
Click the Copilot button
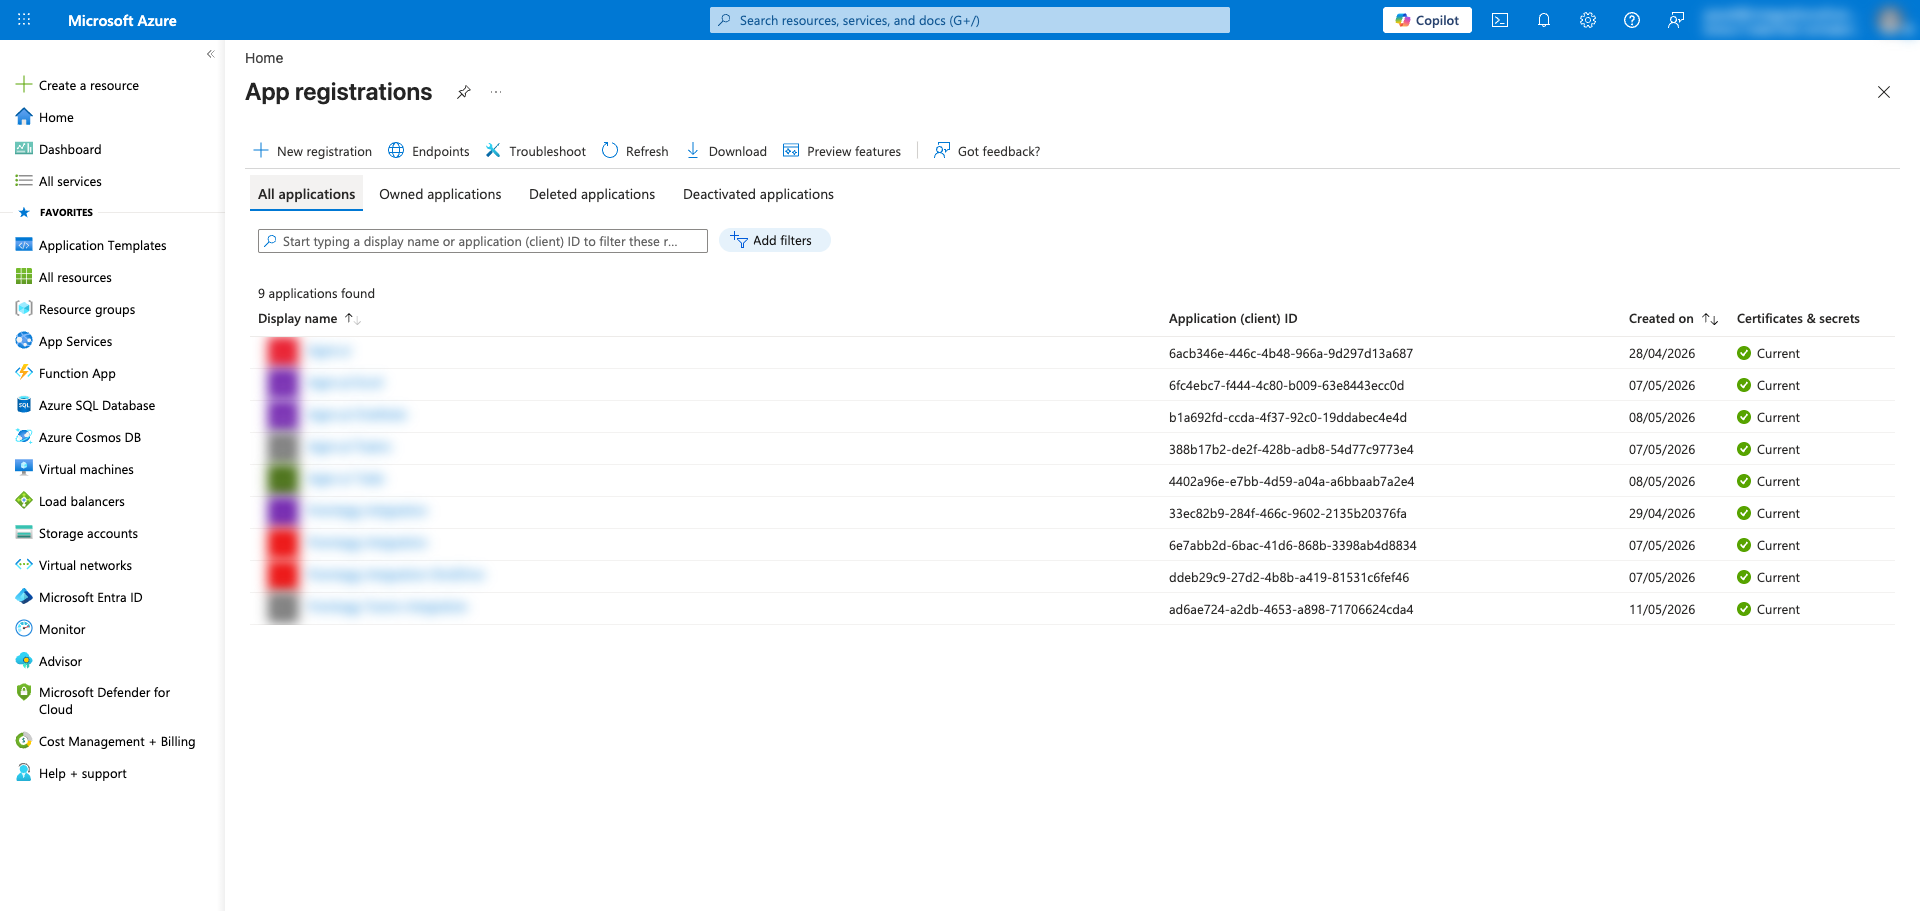click(1427, 20)
